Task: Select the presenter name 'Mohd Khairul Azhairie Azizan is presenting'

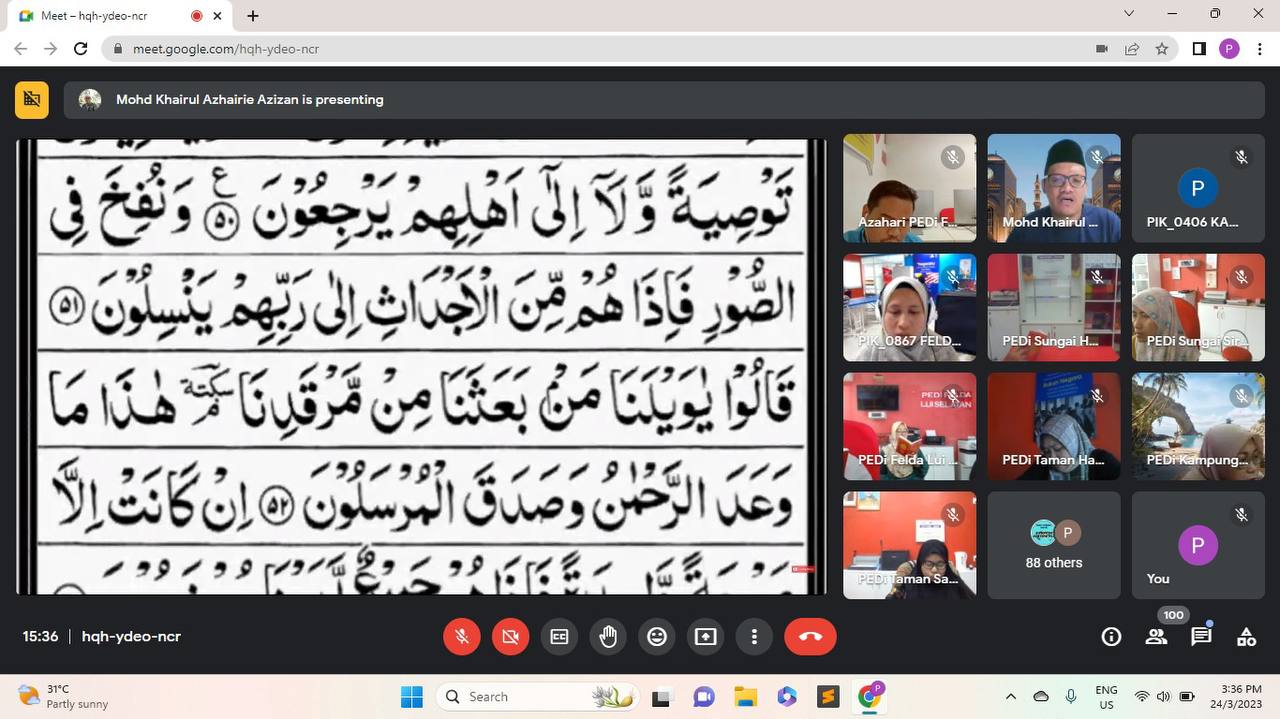Action: click(250, 100)
